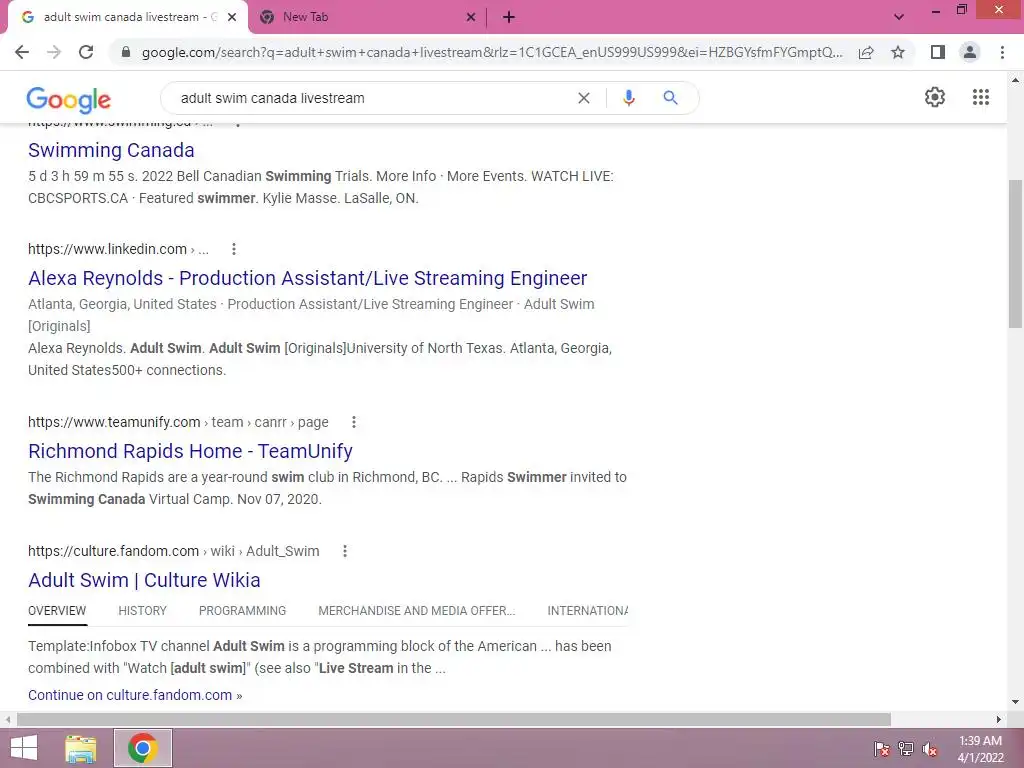Image resolution: width=1024 pixels, height=768 pixels.
Task: Open options for the Fandom result
Action: [345, 551]
